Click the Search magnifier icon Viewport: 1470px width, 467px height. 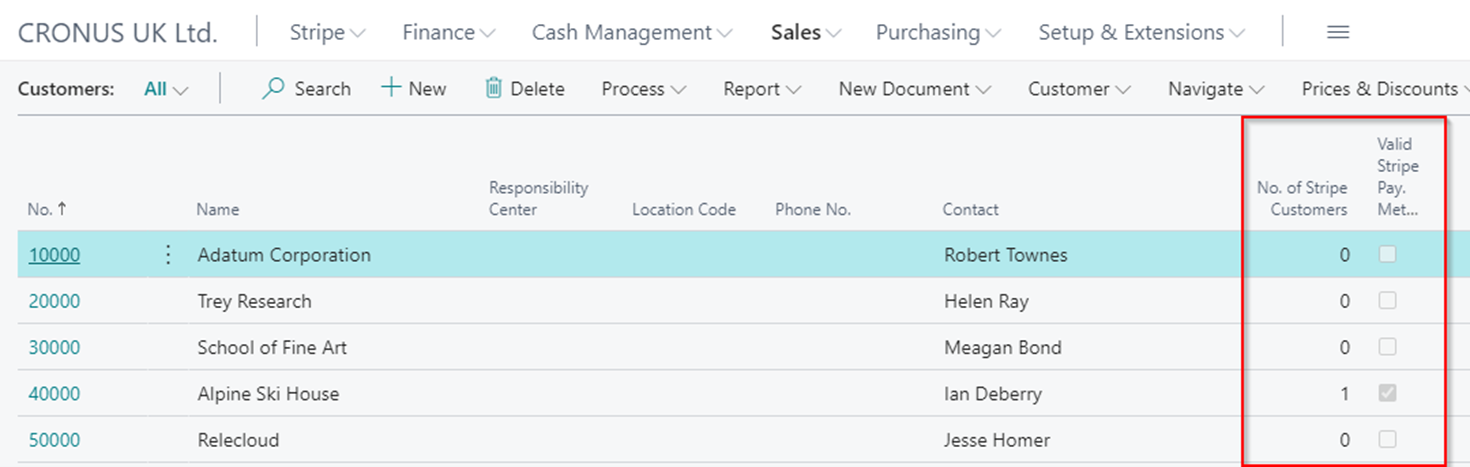coord(273,89)
